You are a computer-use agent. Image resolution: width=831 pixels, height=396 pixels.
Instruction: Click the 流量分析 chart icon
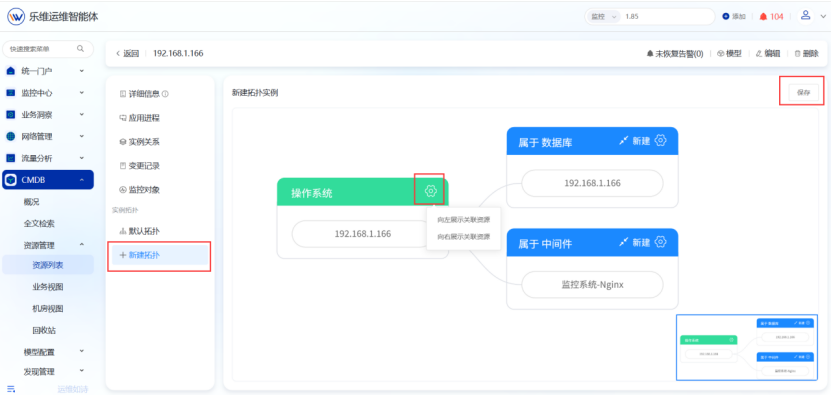click(11, 158)
